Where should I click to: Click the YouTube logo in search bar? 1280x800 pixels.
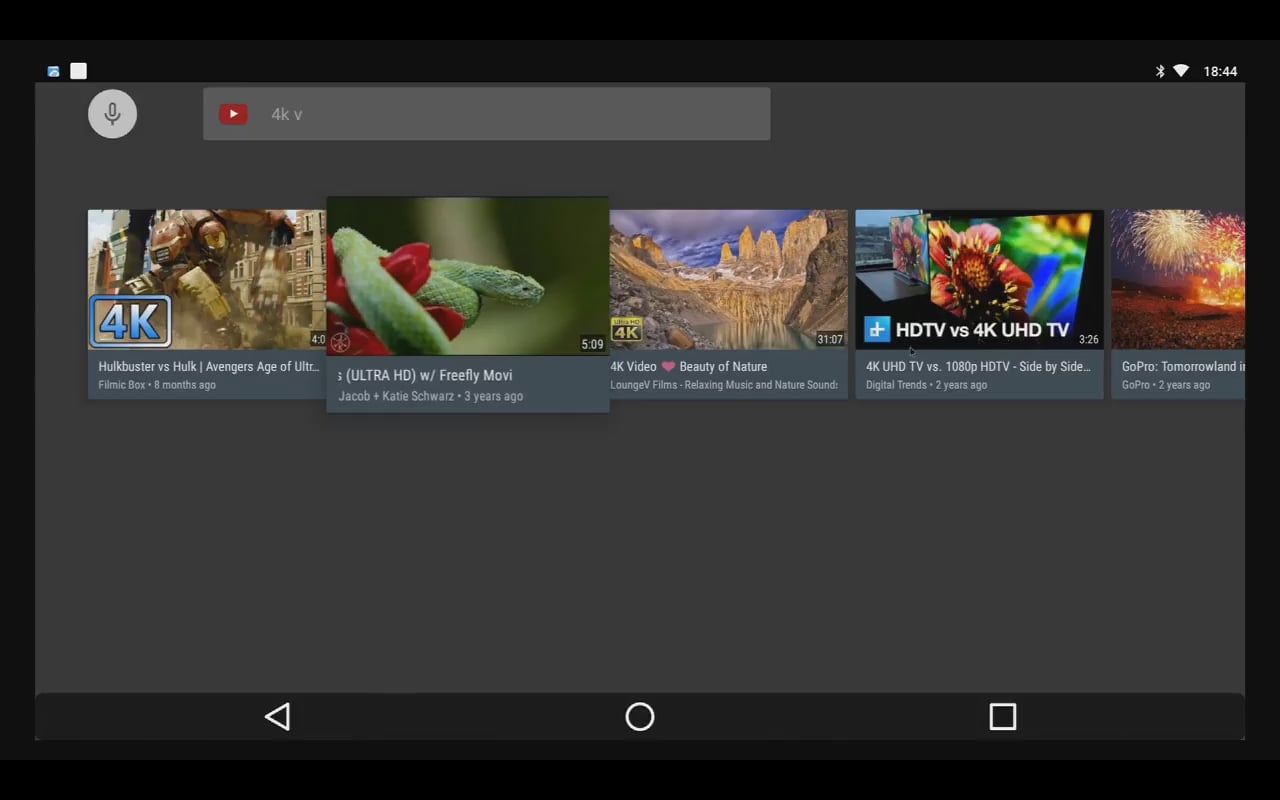tap(233, 114)
